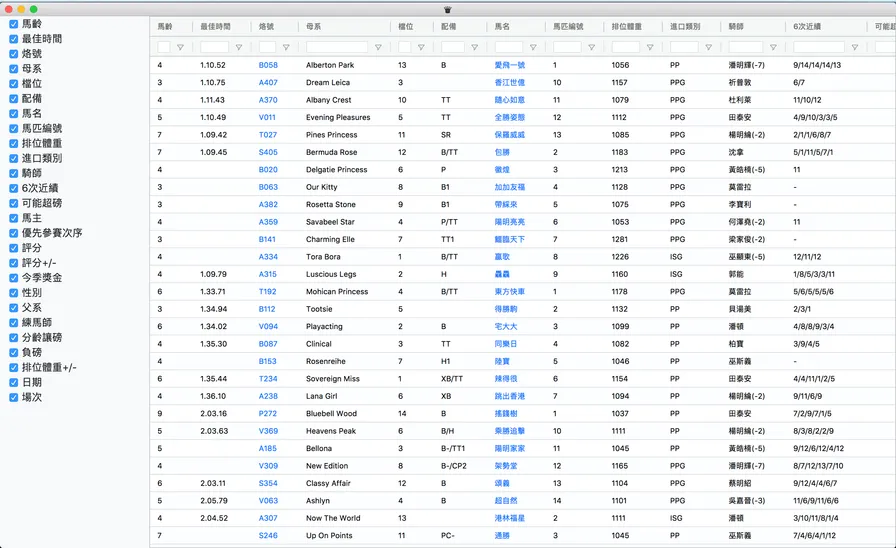896x548 pixels.
Task: Open brand number link B058
Action: [268, 65]
